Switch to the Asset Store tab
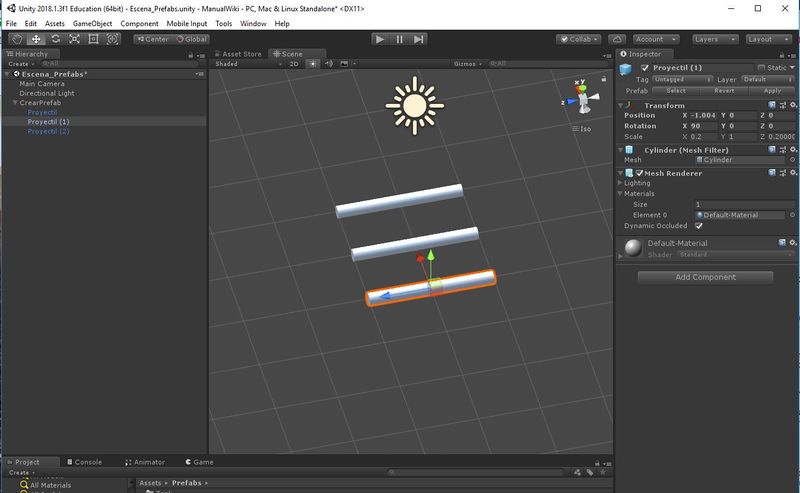The height and width of the screenshot is (493, 800). 238,54
